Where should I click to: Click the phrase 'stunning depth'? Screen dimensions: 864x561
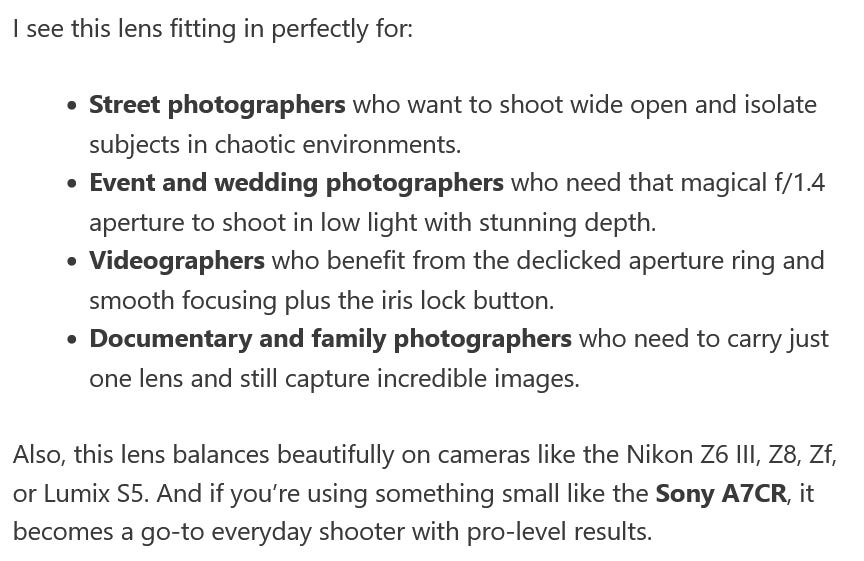click(565, 223)
